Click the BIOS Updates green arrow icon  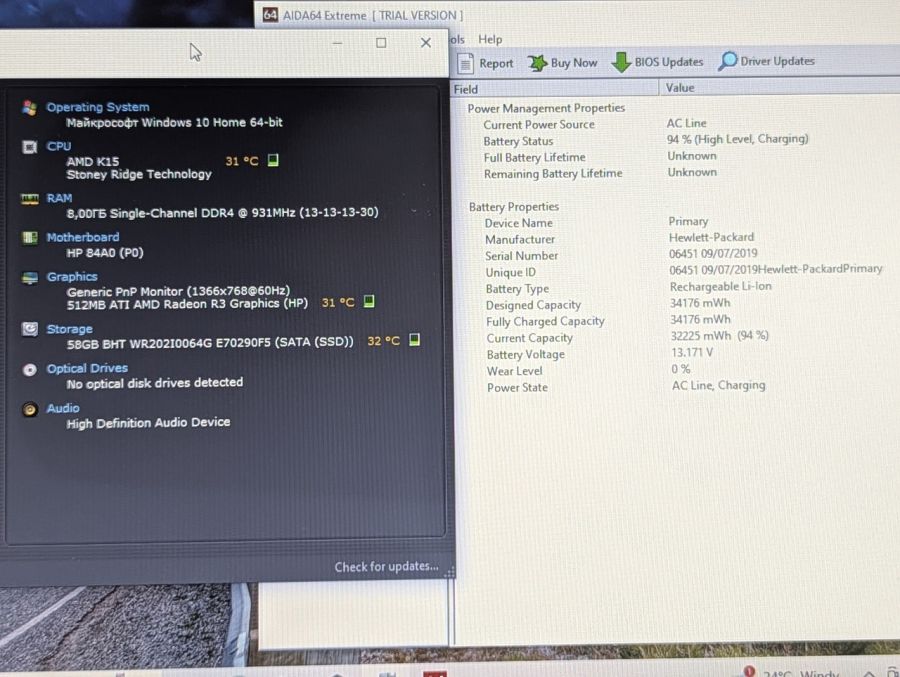click(x=621, y=62)
